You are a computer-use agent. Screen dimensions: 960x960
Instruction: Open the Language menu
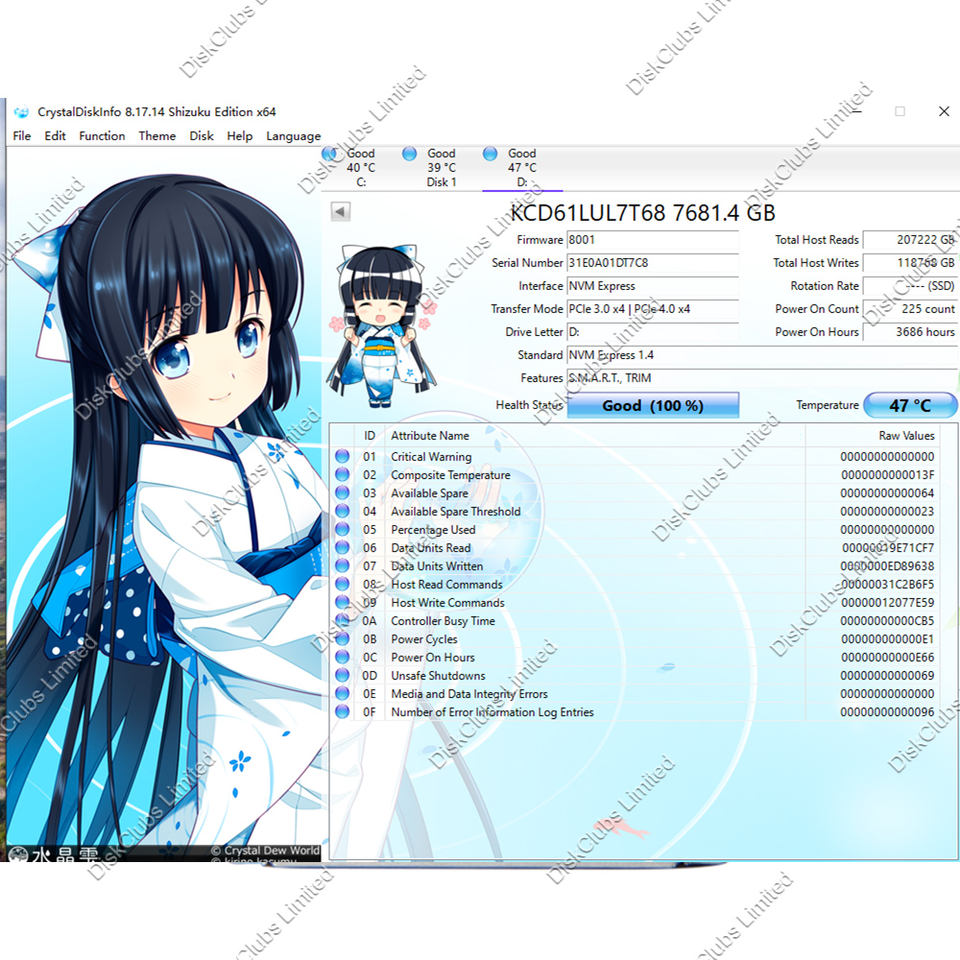(293, 136)
